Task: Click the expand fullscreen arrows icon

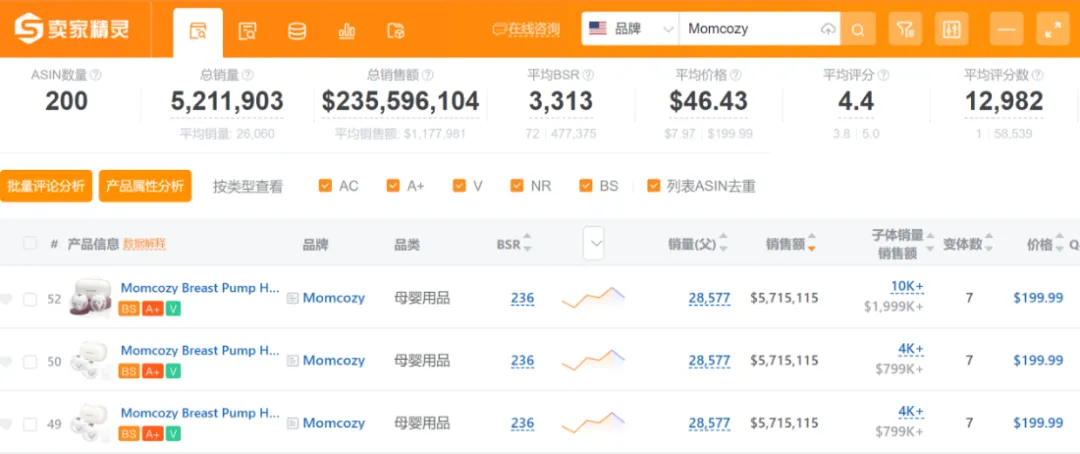Action: tap(1052, 29)
